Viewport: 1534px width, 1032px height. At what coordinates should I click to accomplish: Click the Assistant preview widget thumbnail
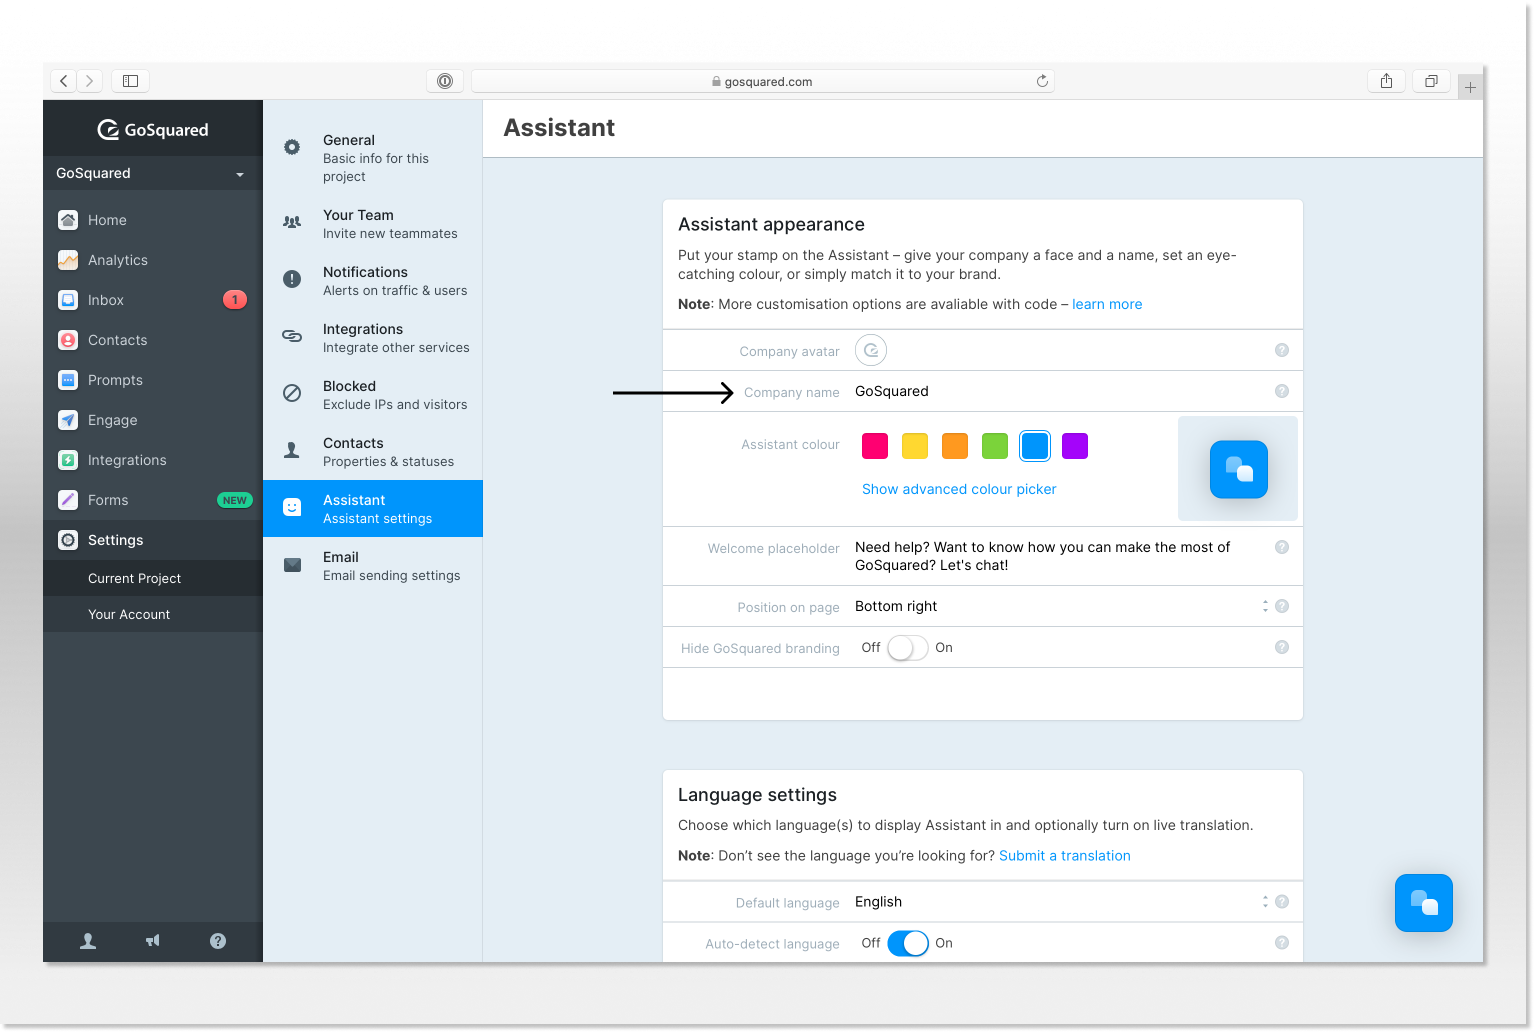coord(1239,469)
